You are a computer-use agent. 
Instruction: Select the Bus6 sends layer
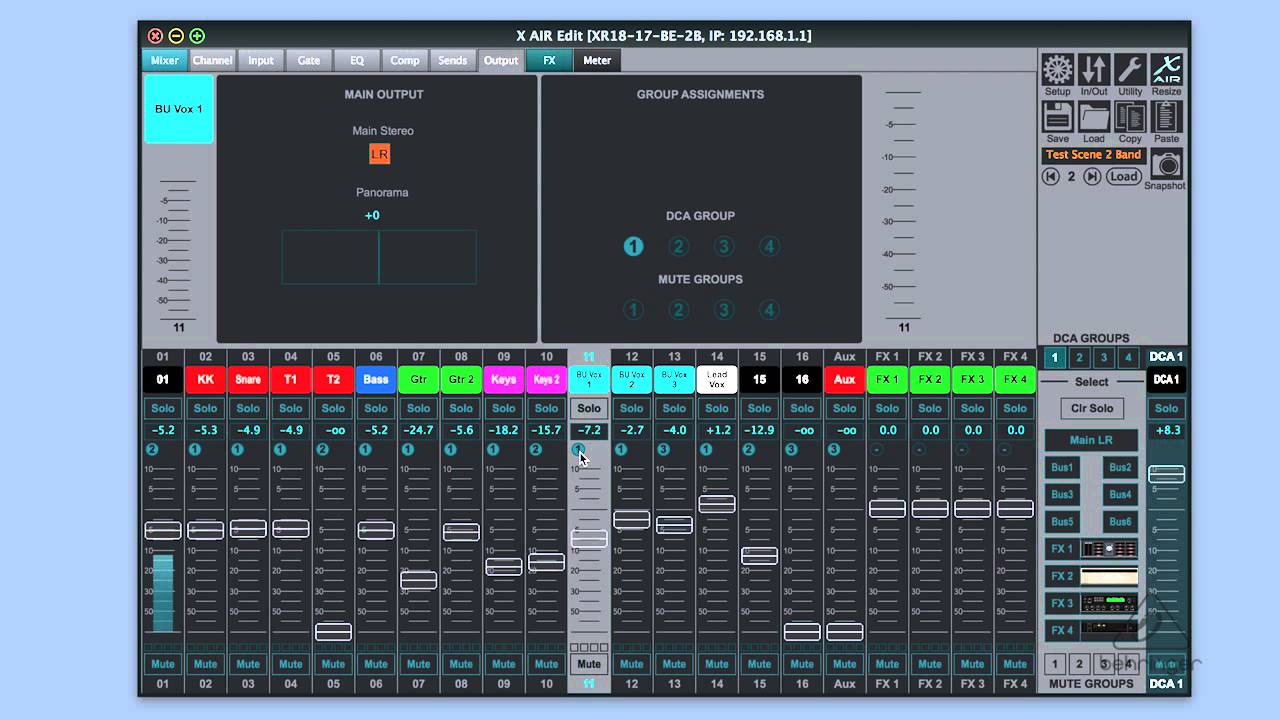point(1121,522)
